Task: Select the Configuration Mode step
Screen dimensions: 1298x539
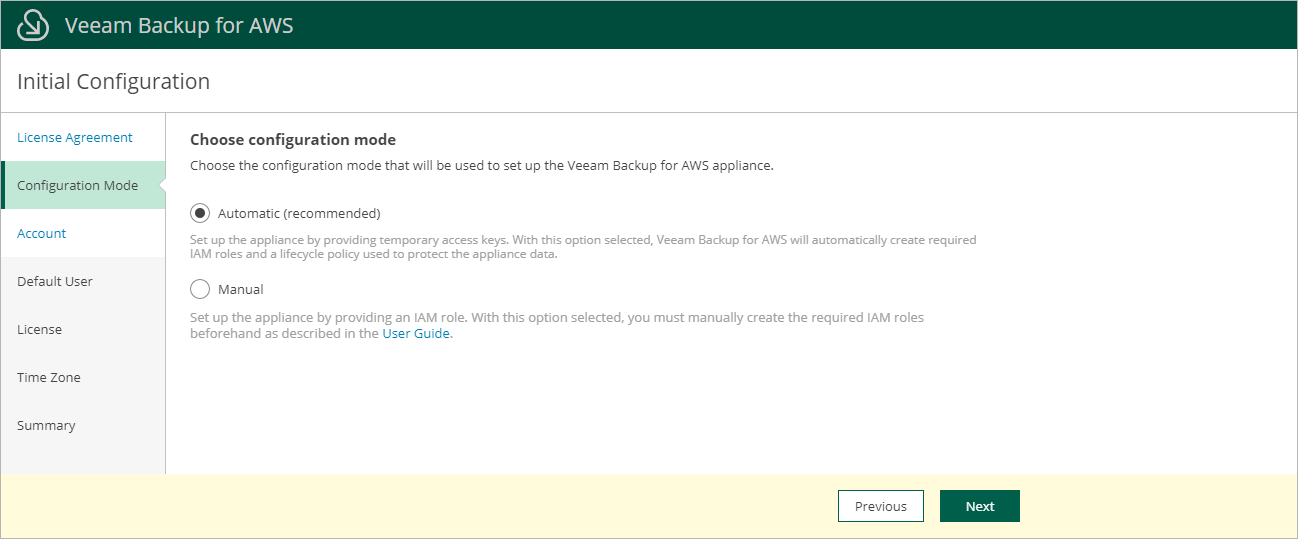Action: pos(78,185)
